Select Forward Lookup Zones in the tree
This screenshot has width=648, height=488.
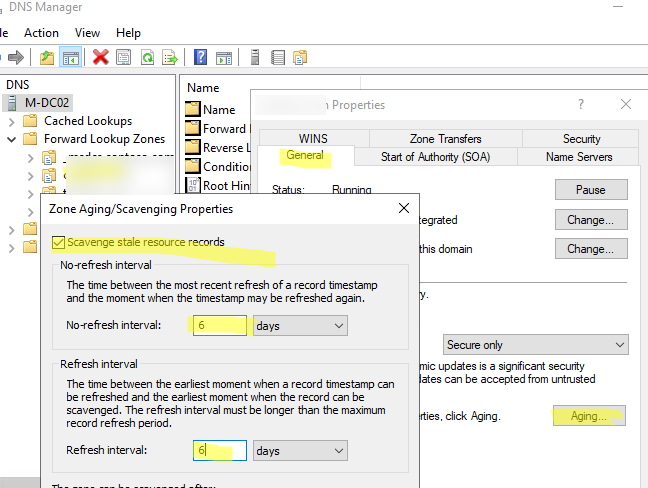[x=105, y=139]
